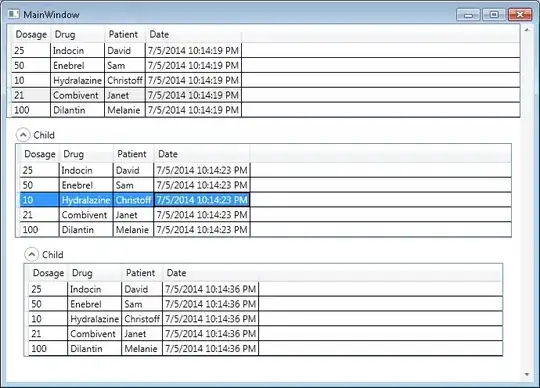Click dosage 100 cell in top grid

tap(31, 110)
